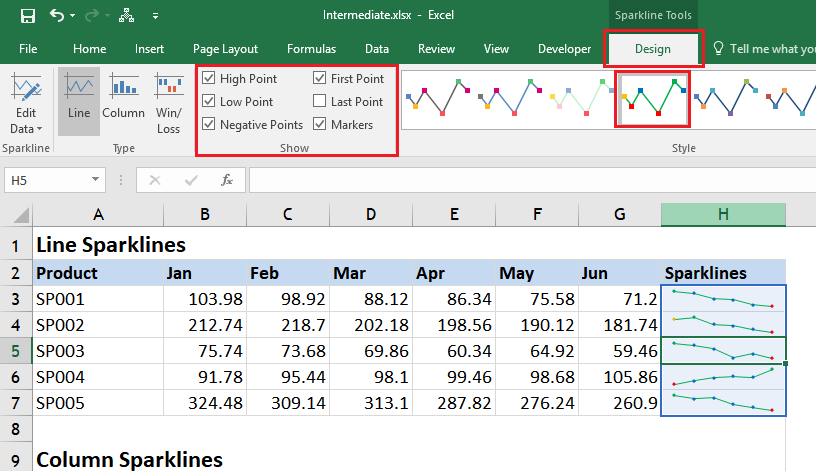Click cell with value 103.98
Screen dimensions: 816x471
coord(205,299)
